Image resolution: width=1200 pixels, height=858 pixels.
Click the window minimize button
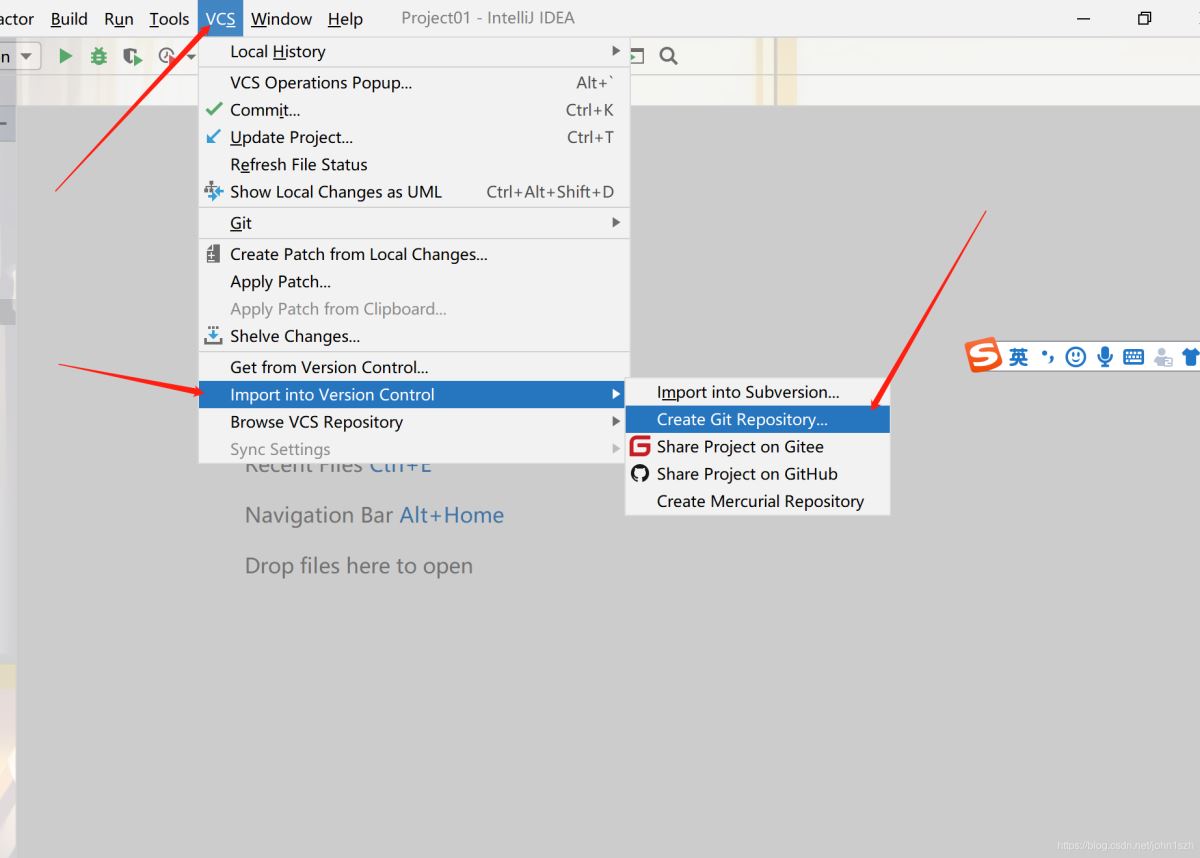[x=1084, y=18]
